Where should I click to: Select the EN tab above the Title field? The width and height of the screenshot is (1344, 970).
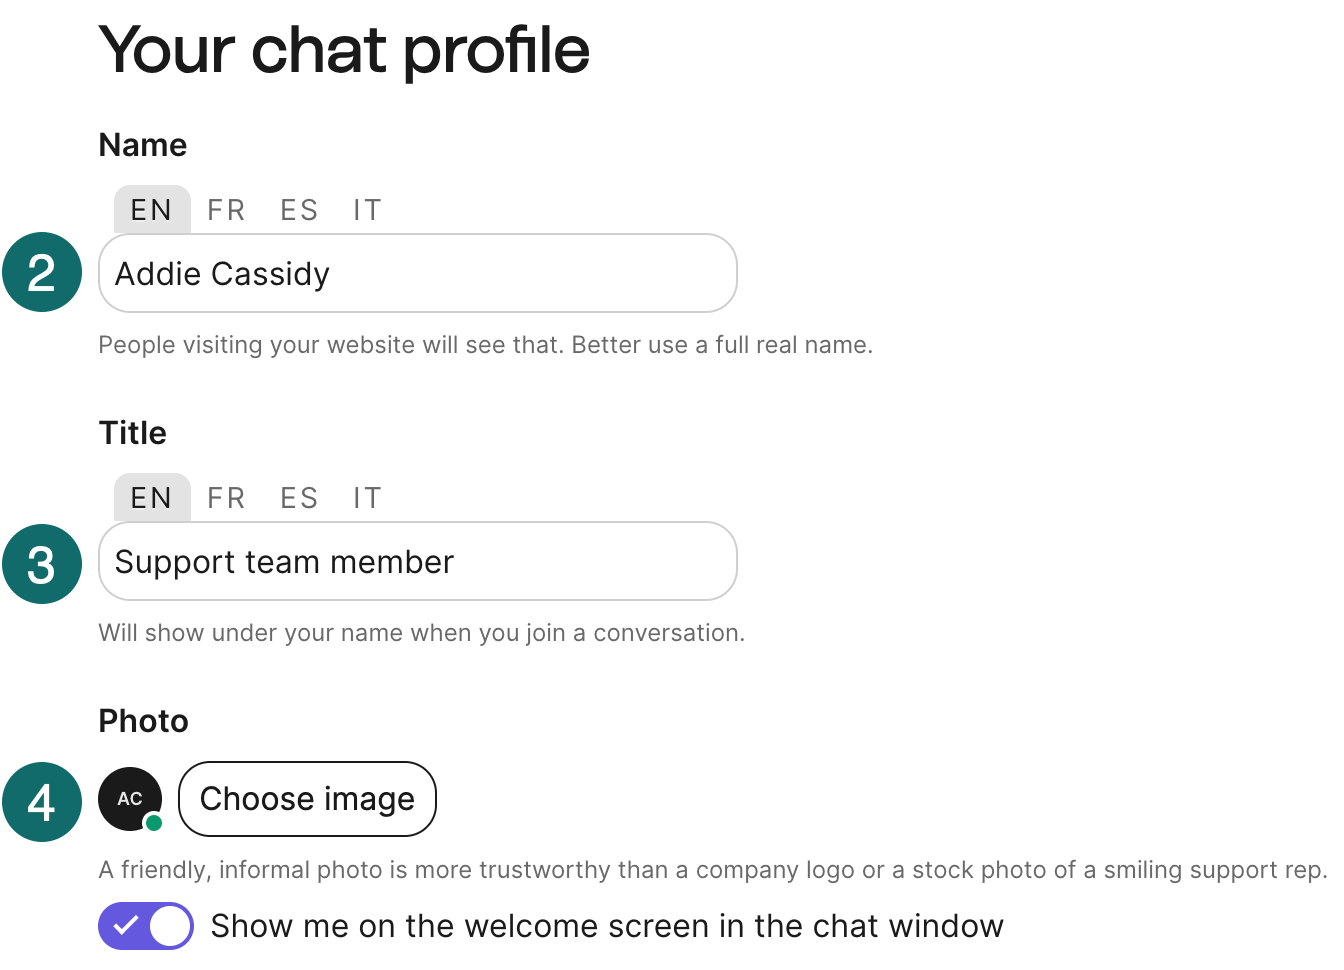point(151,497)
